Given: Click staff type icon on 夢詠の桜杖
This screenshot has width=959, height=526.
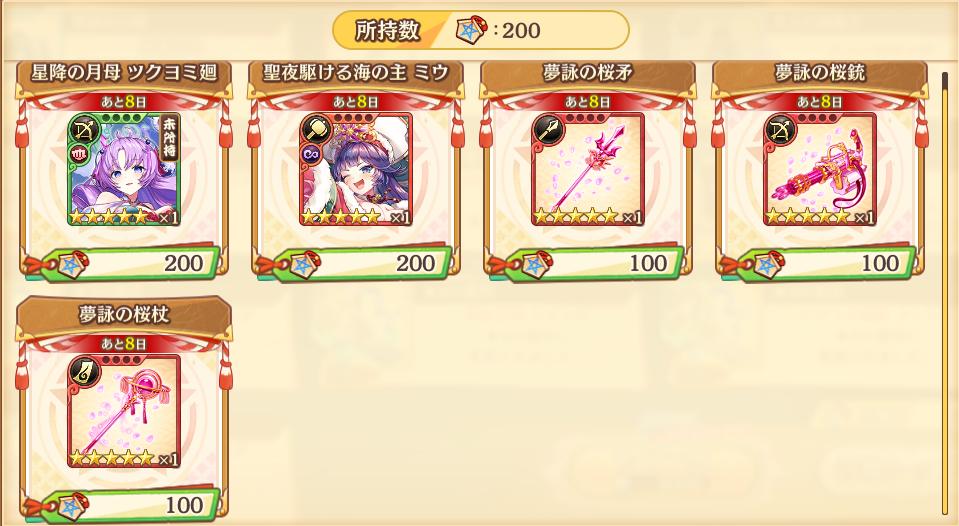Looking at the screenshot, I should tap(83, 371).
